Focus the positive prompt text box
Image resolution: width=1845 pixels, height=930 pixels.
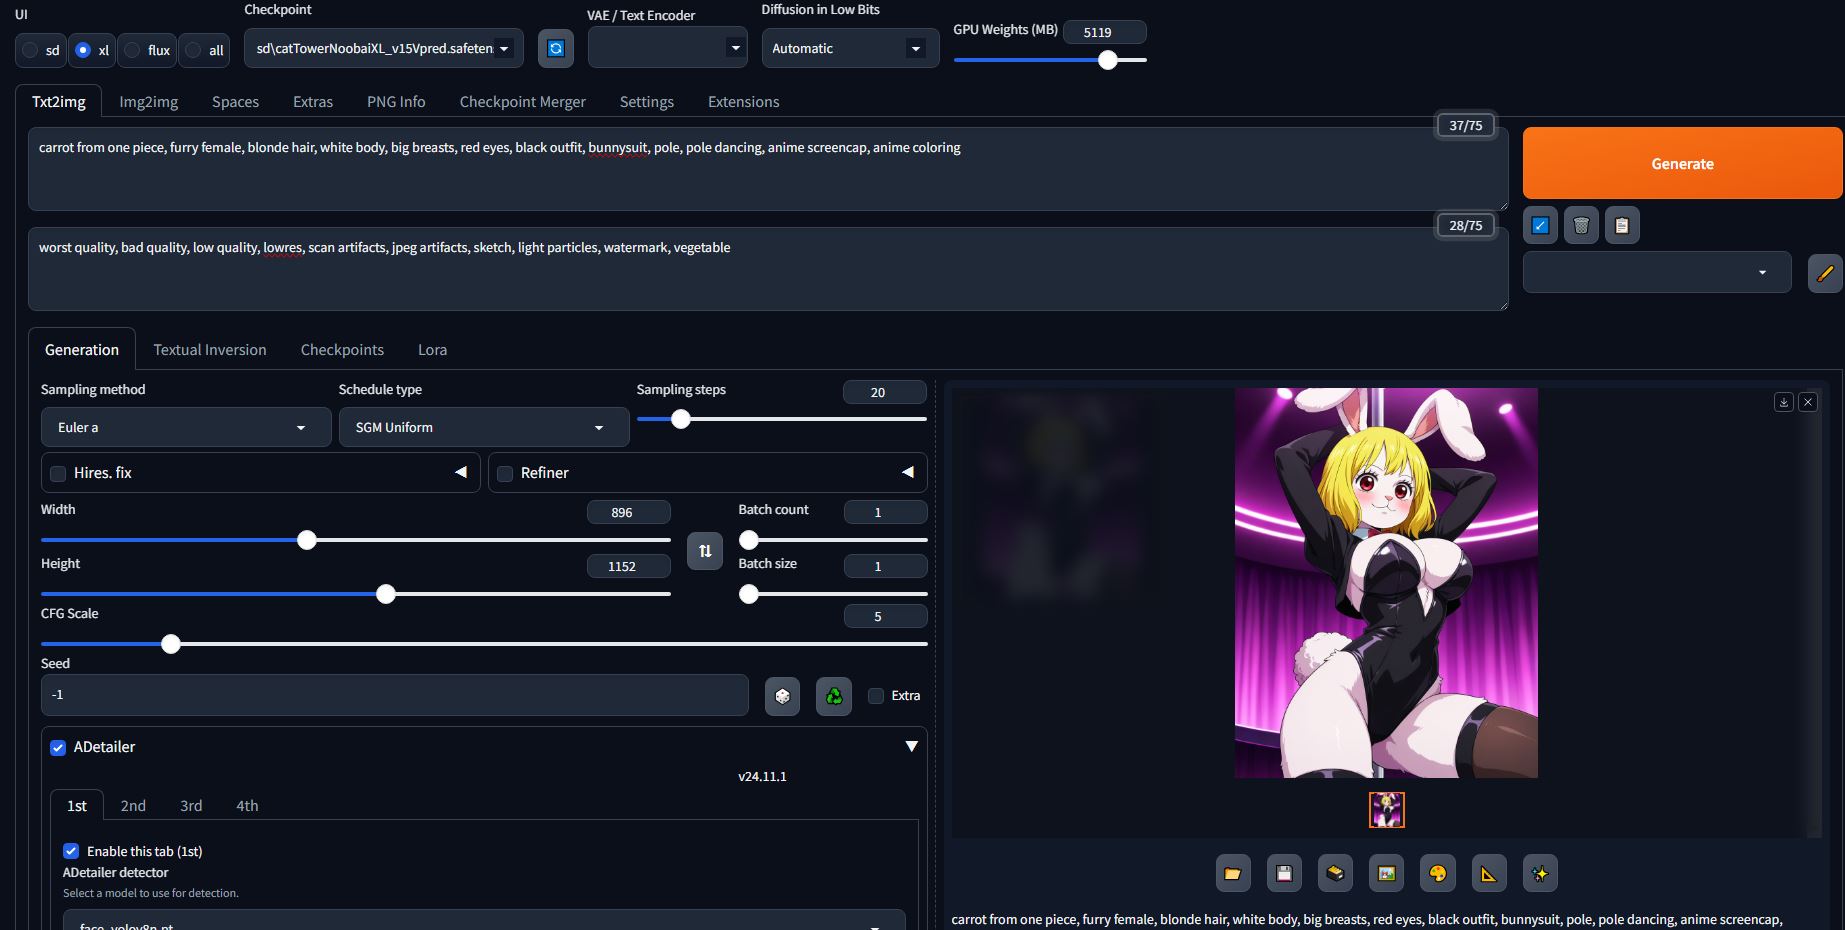pos(767,168)
